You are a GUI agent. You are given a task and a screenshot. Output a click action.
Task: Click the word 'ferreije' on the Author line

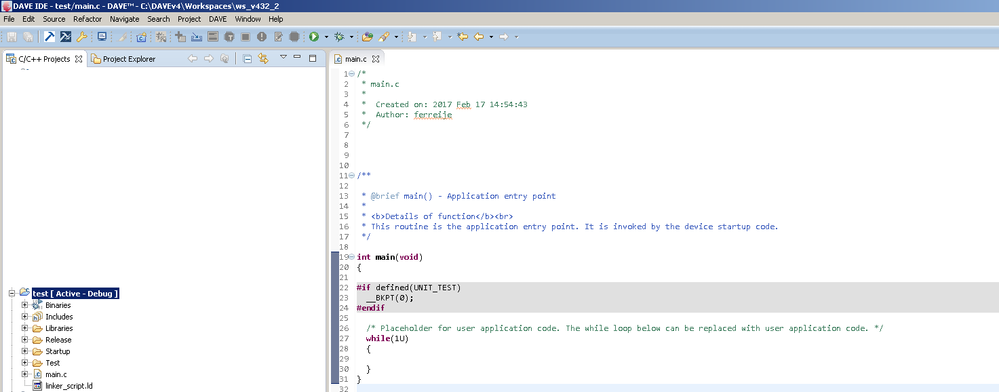pyautogui.click(x=433, y=114)
